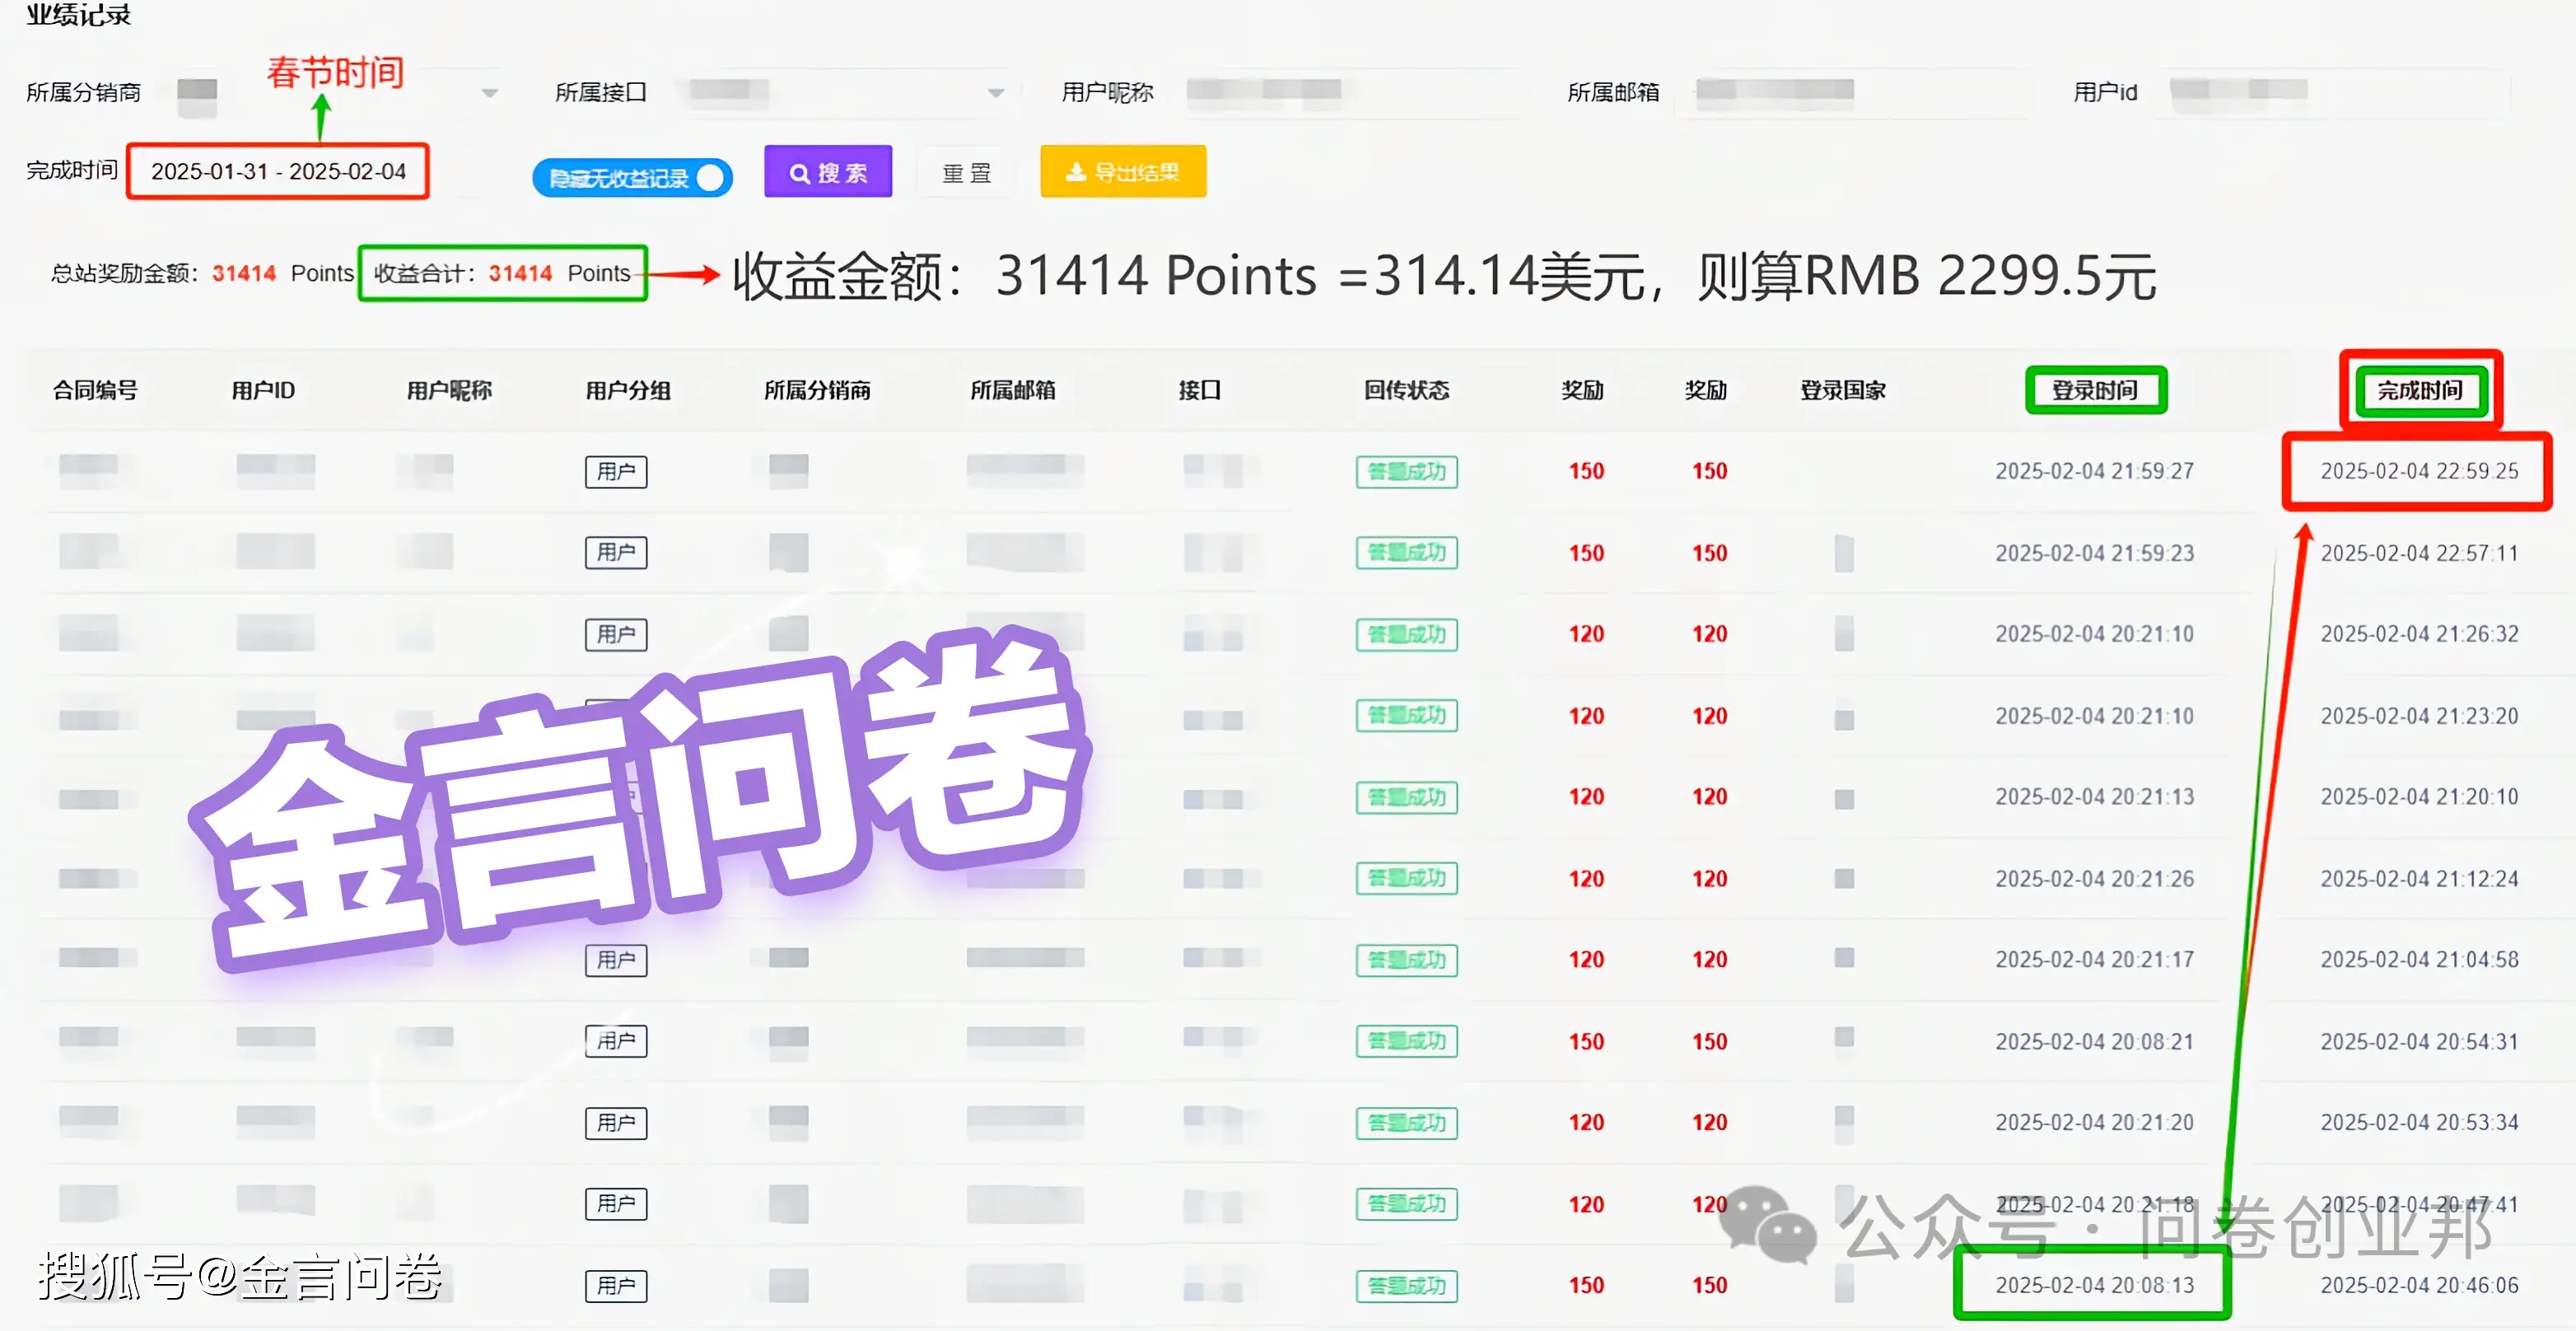Click the 搜索 search button

click(x=828, y=171)
